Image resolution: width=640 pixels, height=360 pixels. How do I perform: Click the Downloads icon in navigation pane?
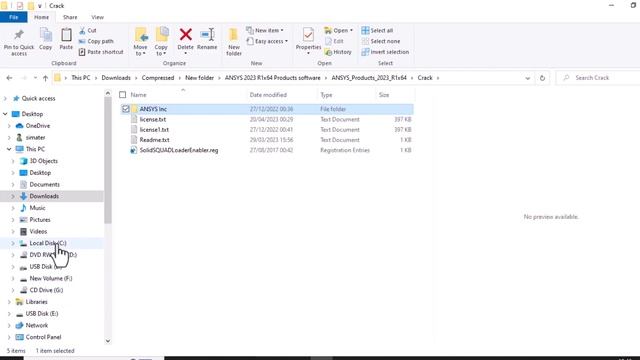point(23,196)
